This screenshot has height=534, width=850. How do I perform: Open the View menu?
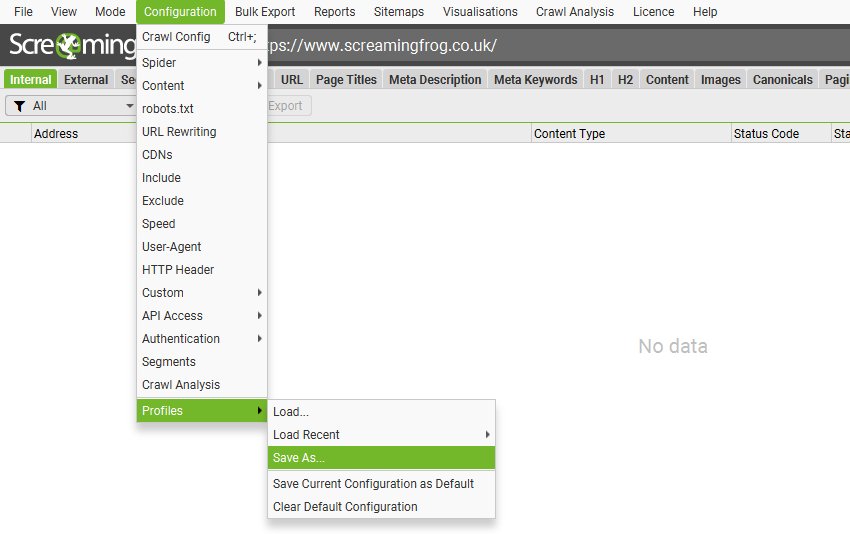point(63,11)
